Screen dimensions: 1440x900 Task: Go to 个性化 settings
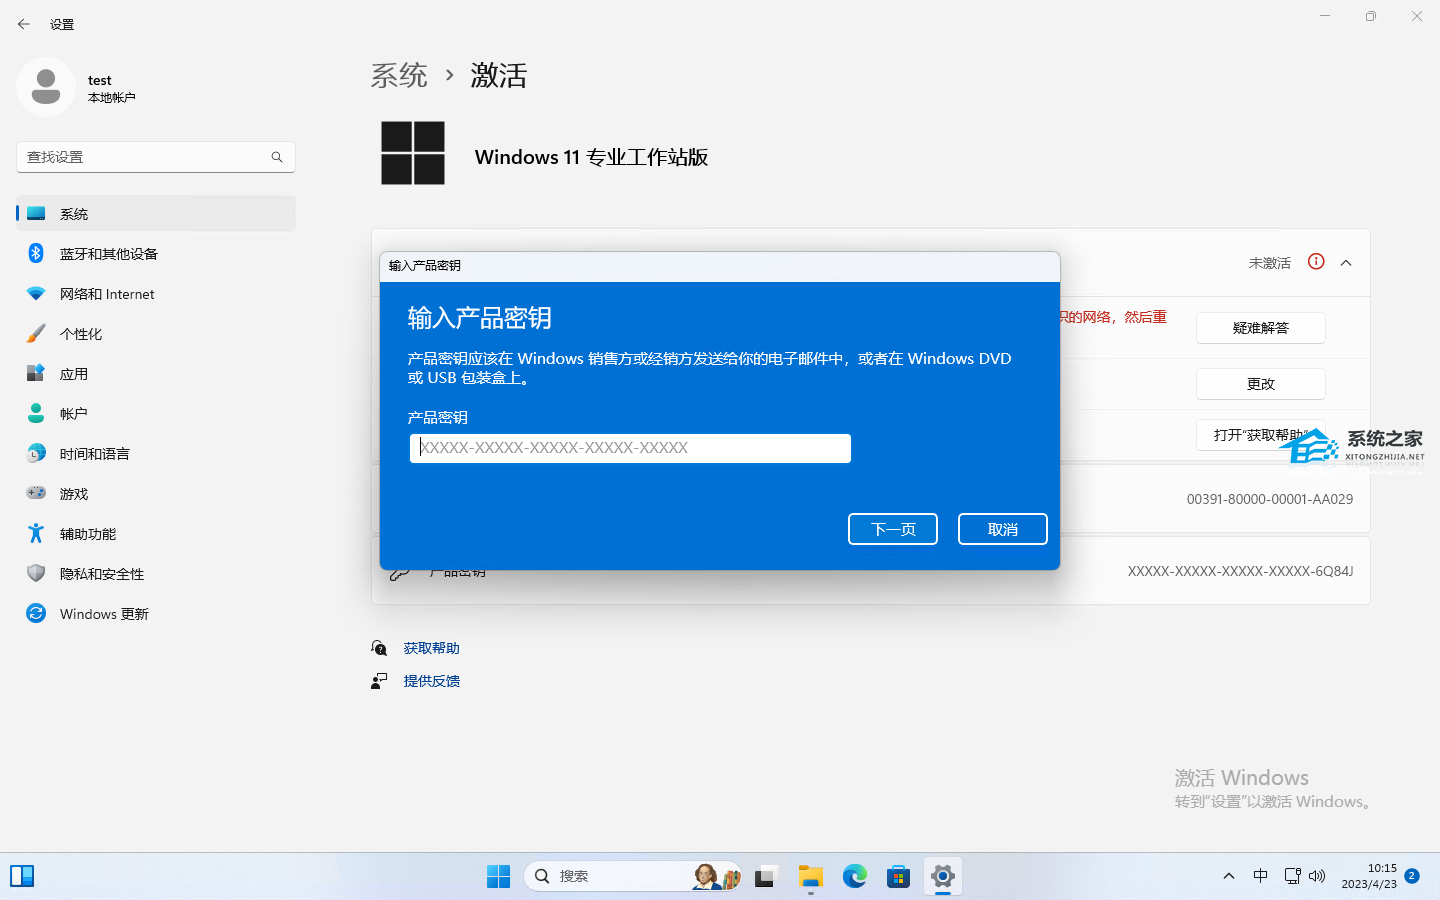[x=156, y=334]
